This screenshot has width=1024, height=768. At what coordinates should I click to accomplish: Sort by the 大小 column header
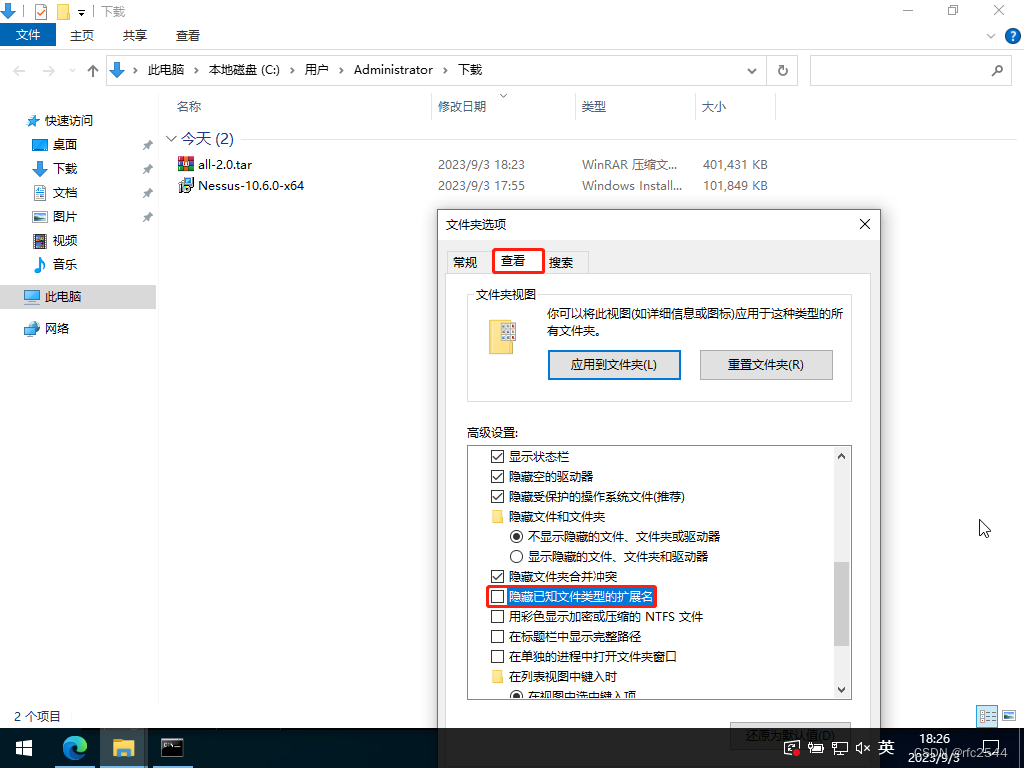pos(713,106)
